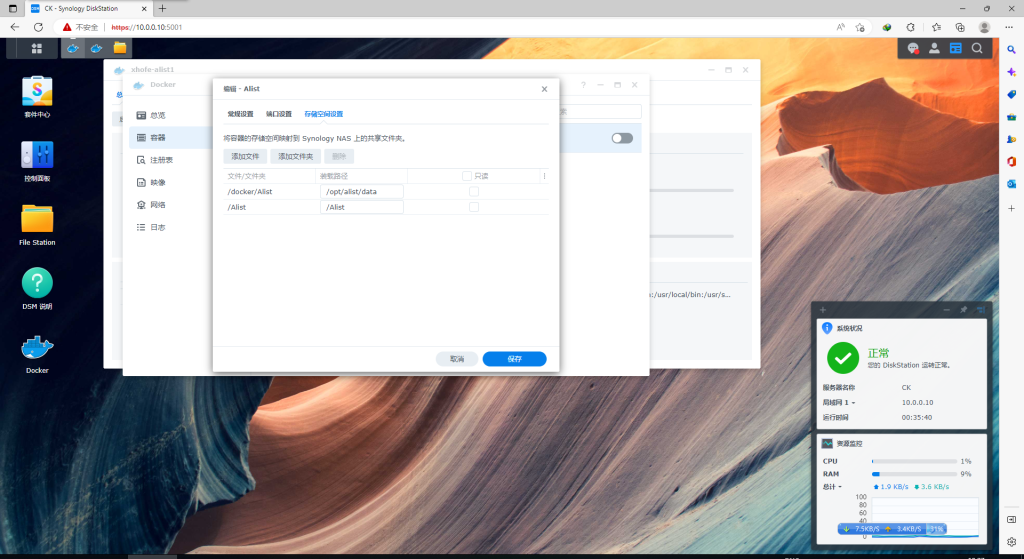Click the 保存 button

tap(515, 359)
